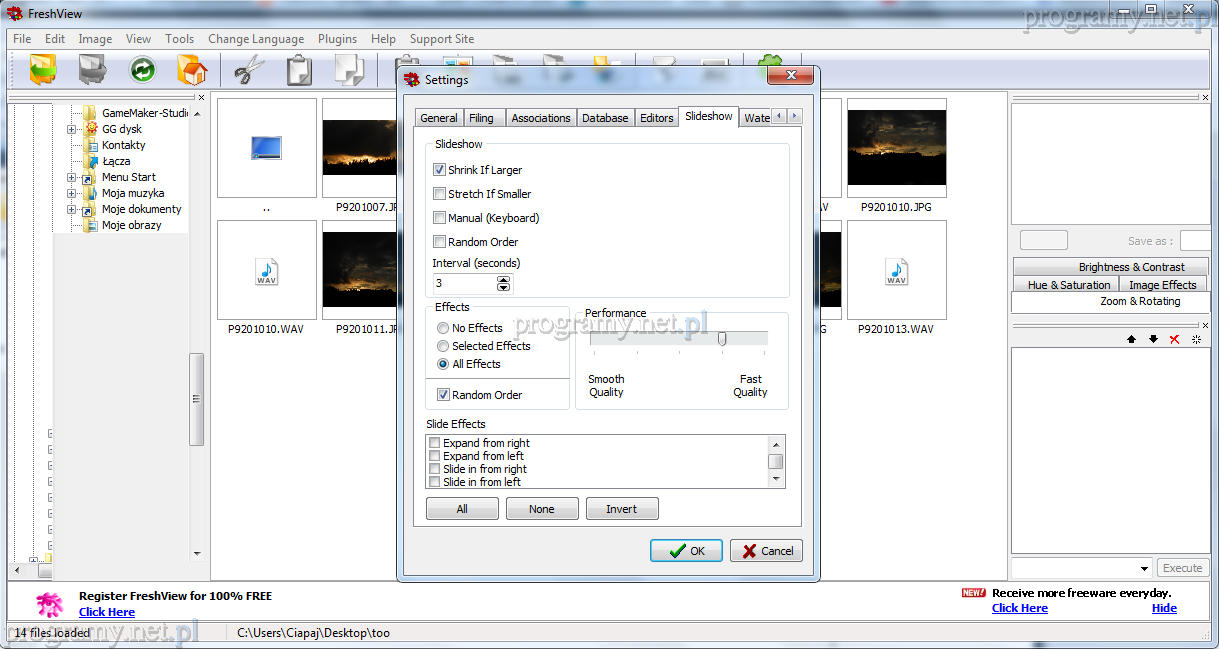Click the green arrow folder back icon
This screenshot has height=649, width=1219.
coord(42,70)
